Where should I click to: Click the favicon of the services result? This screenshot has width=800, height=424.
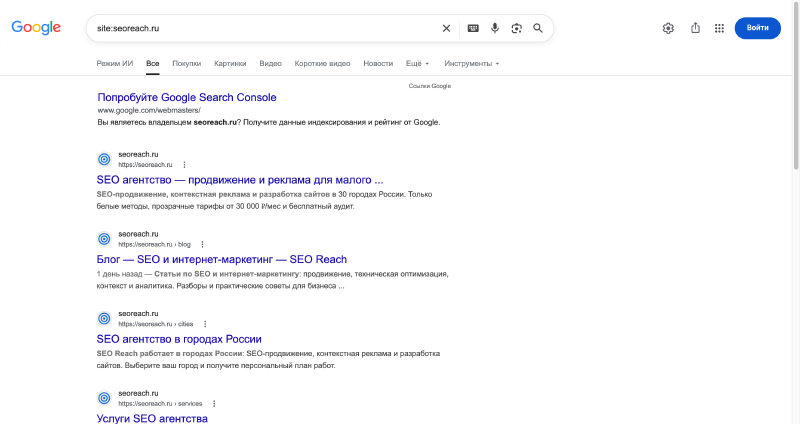pos(104,398)
